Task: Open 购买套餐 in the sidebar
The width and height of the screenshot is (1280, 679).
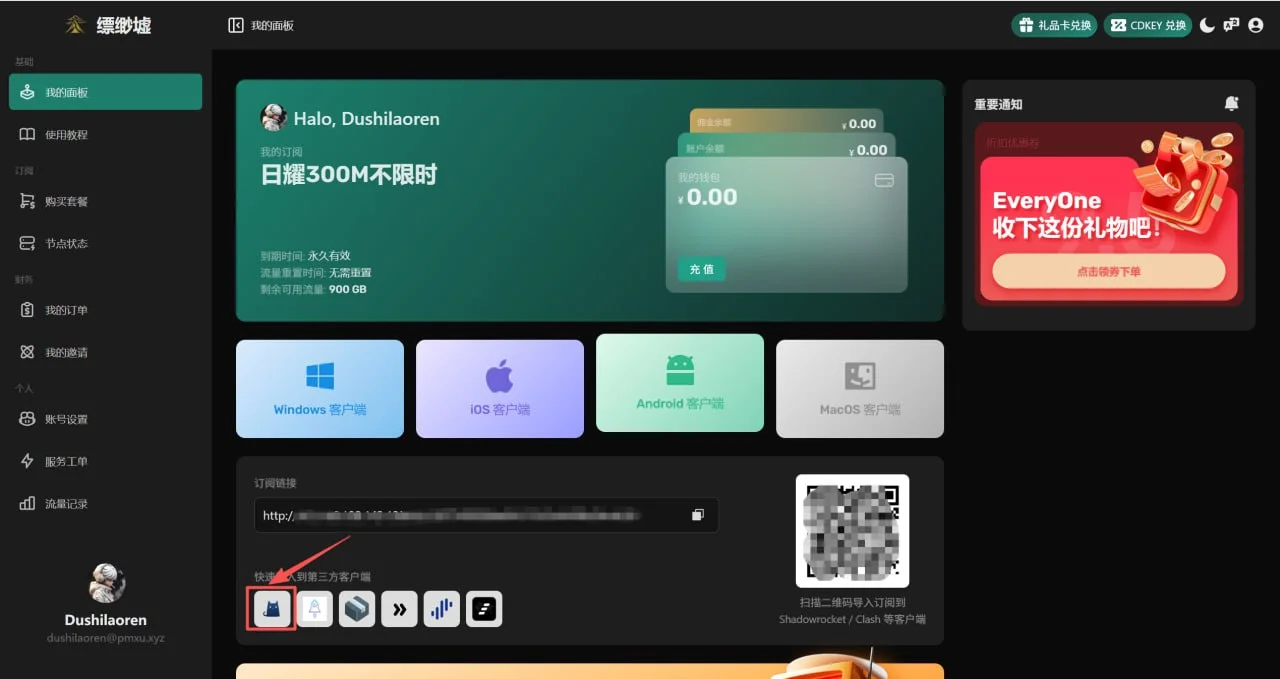Action: point(66,201)
